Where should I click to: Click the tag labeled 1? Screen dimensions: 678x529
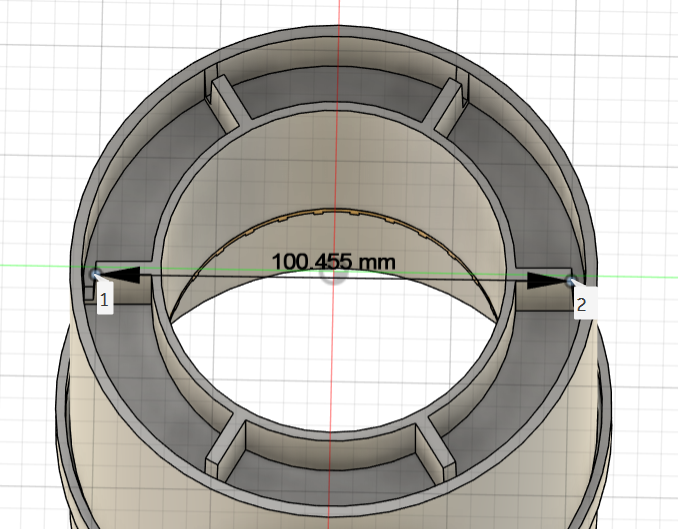(104, 298)
